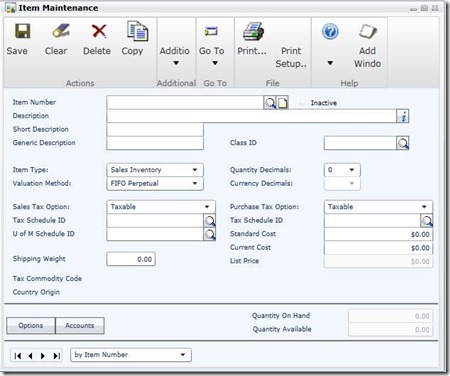Click the Generic Description input field

pyautogui.click(x=155, y=143)
